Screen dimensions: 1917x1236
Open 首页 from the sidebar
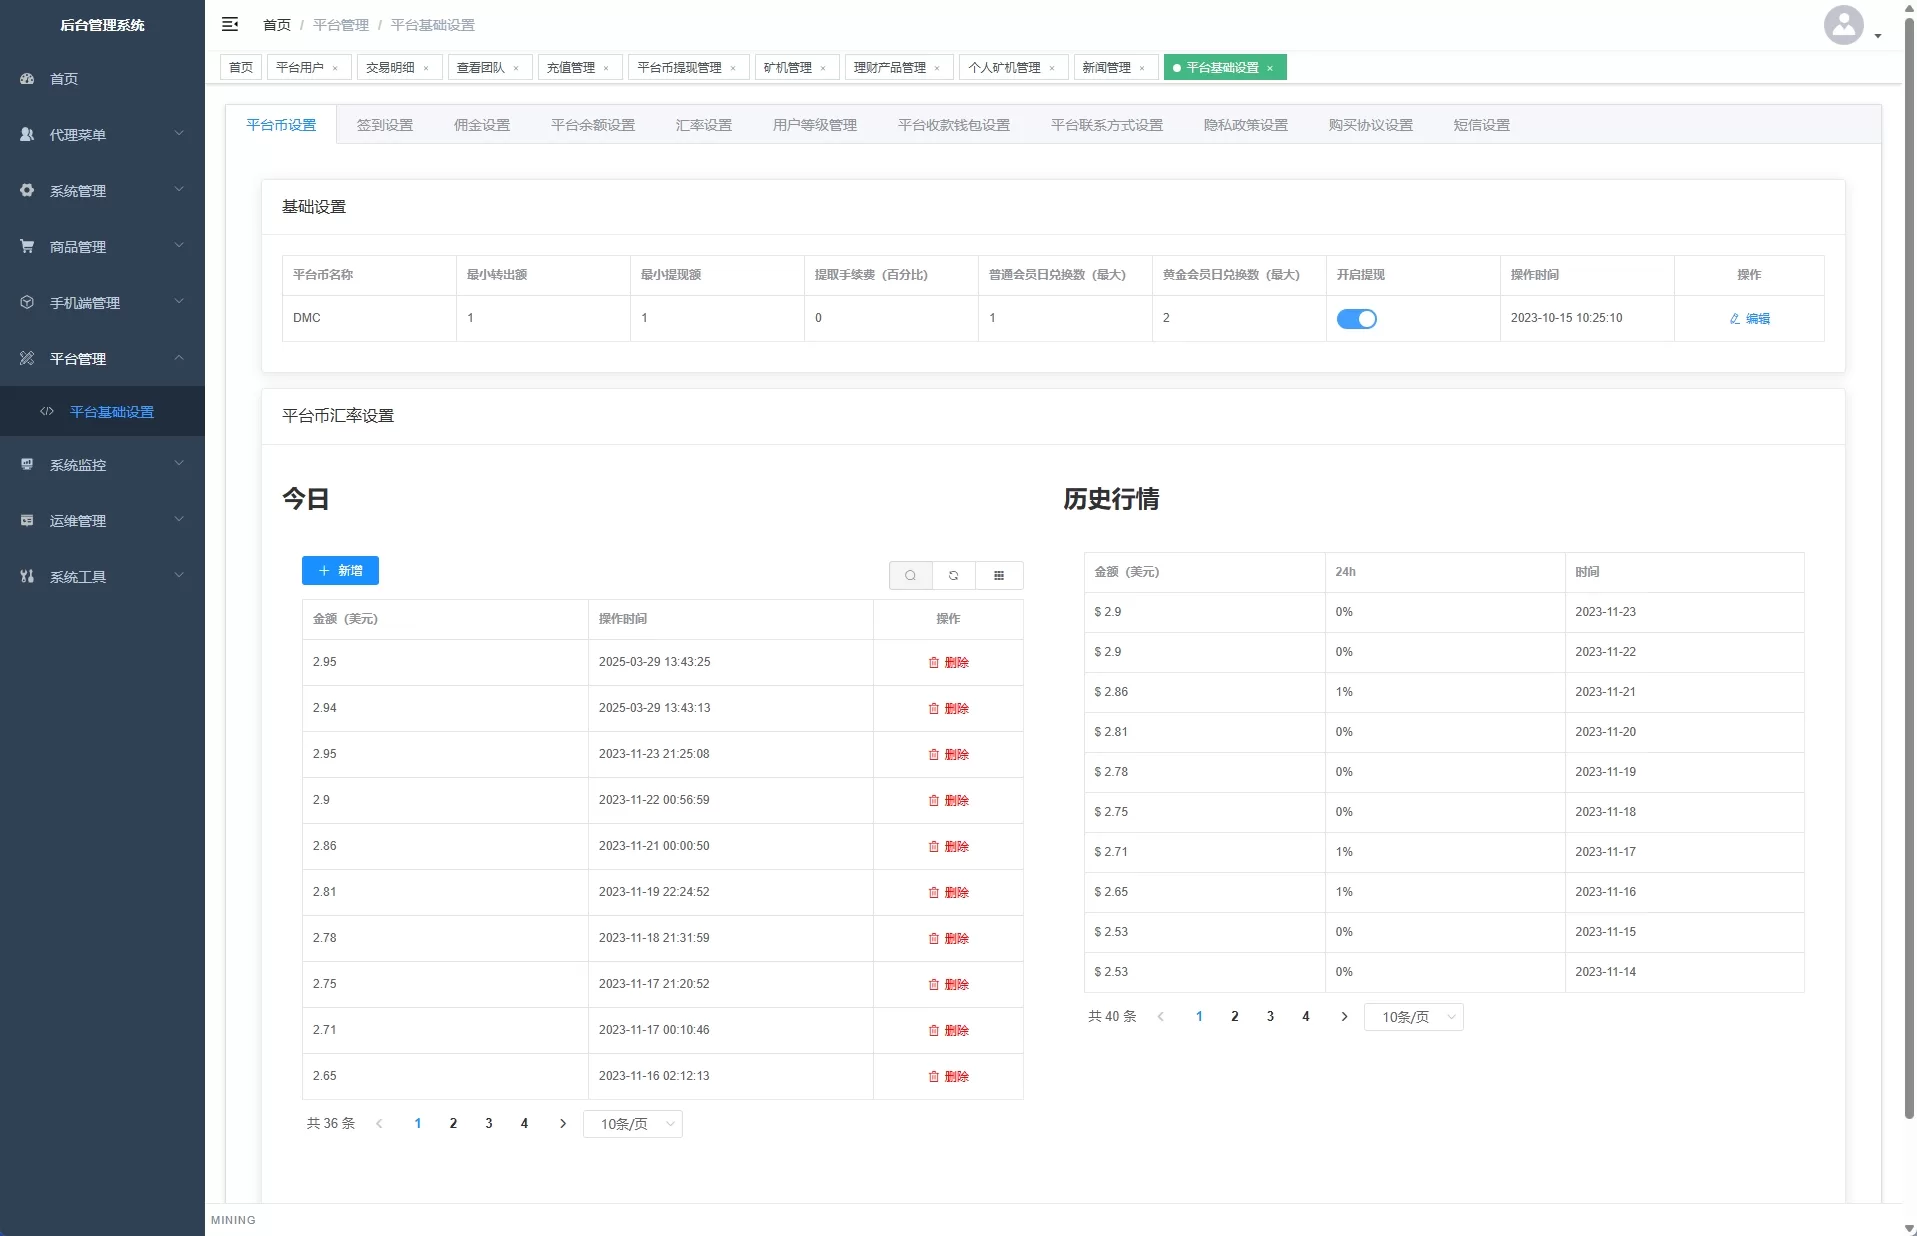pos(64,79)
